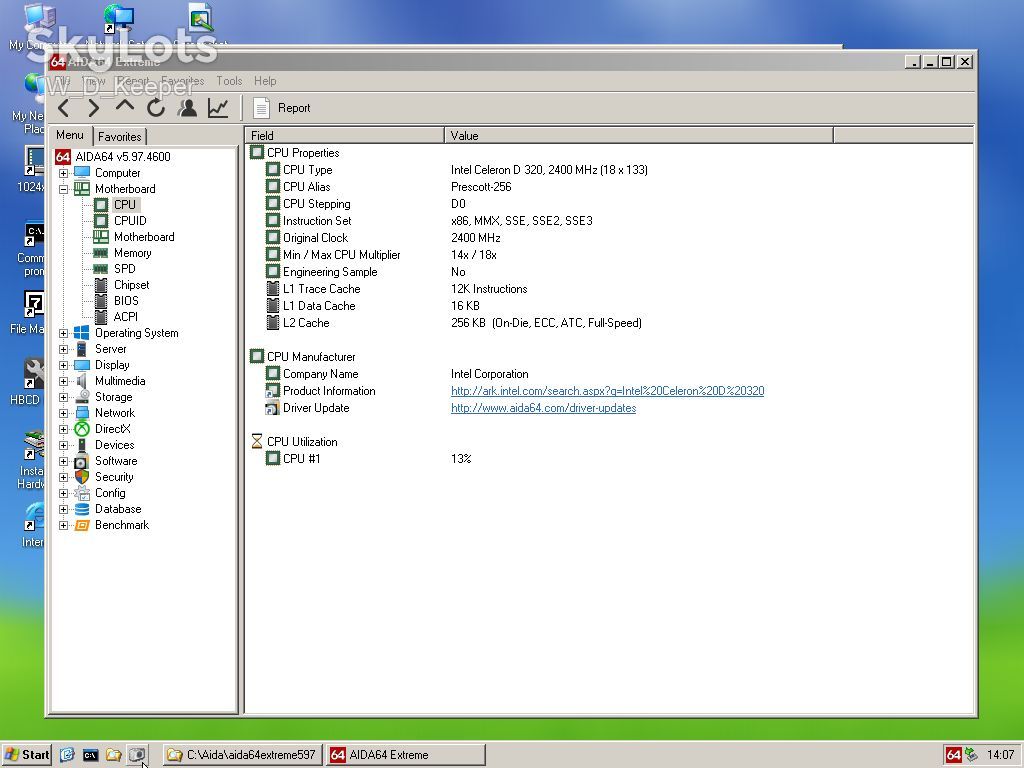Expand the Computer tree node

(63, 173)
